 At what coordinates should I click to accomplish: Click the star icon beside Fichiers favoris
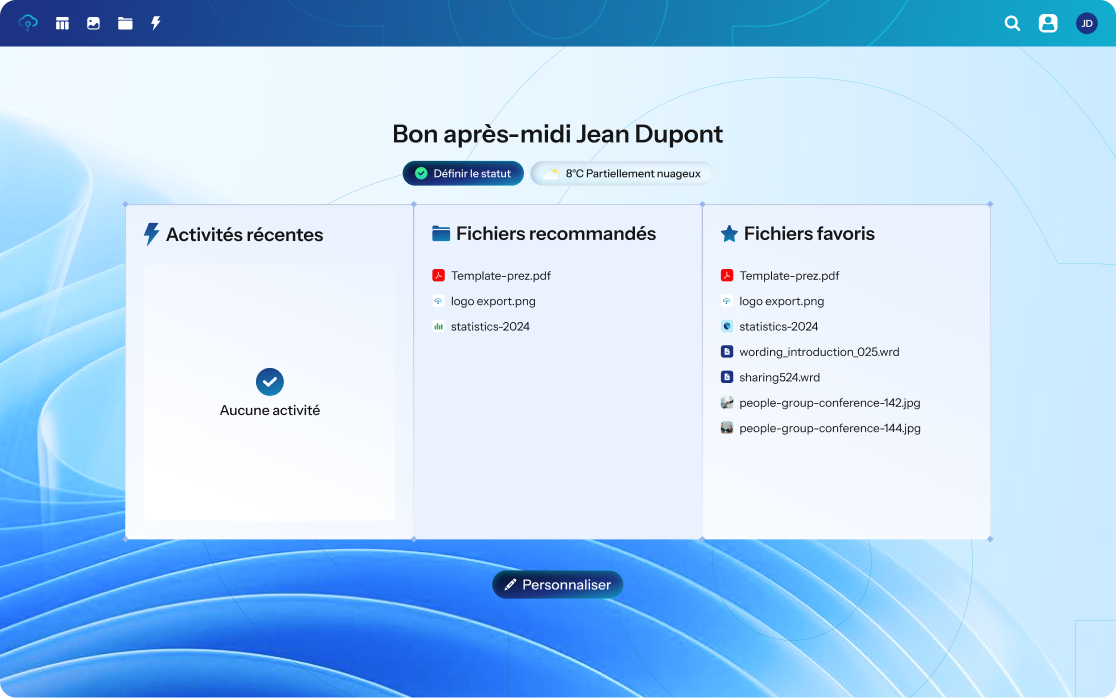coord(730,233)
